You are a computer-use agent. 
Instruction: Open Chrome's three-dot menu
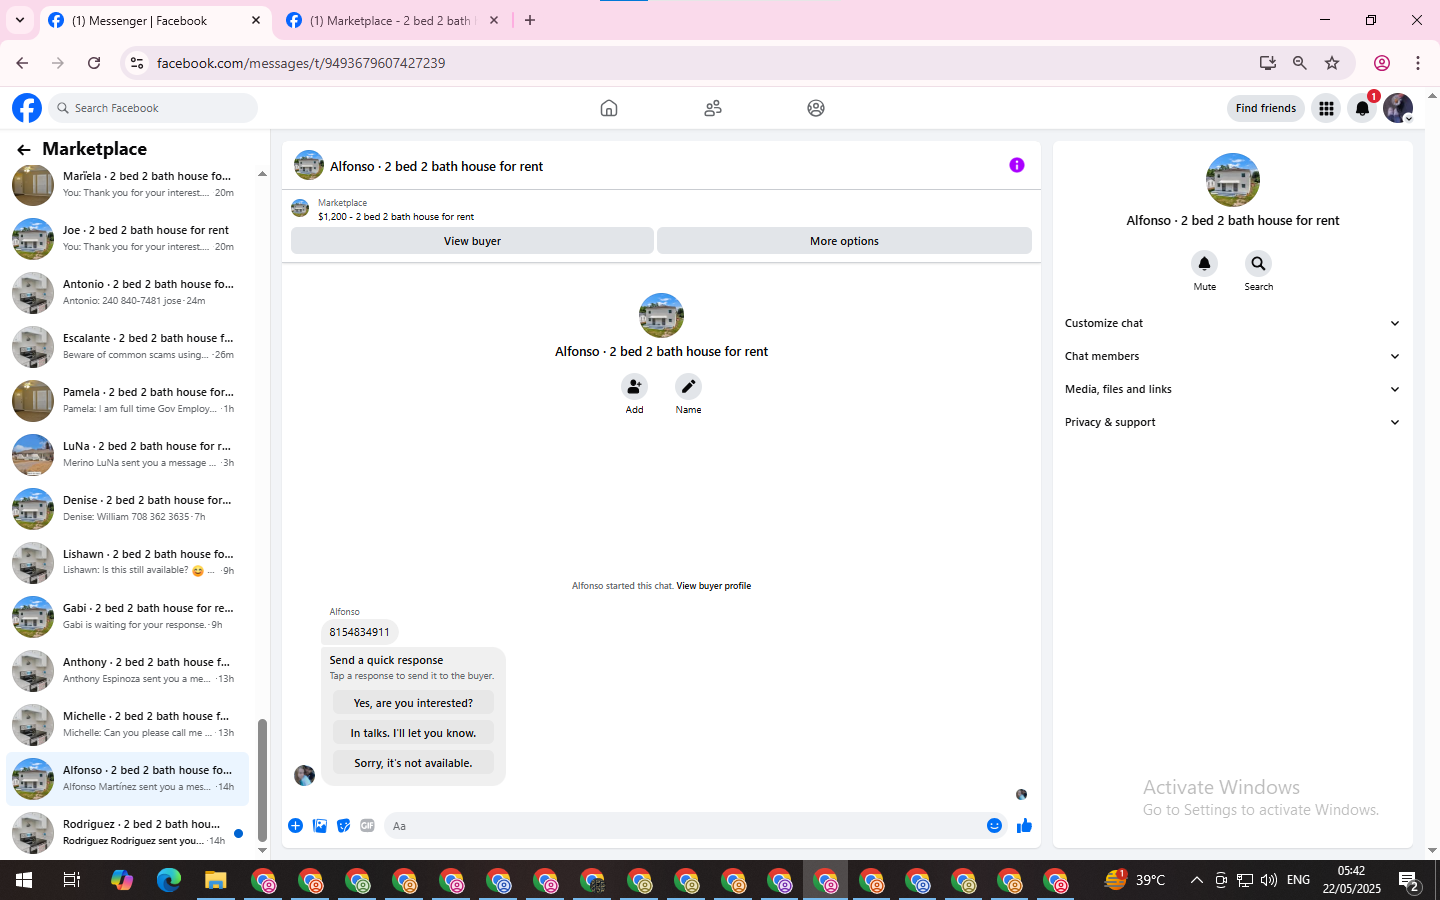pos(1418,63)
